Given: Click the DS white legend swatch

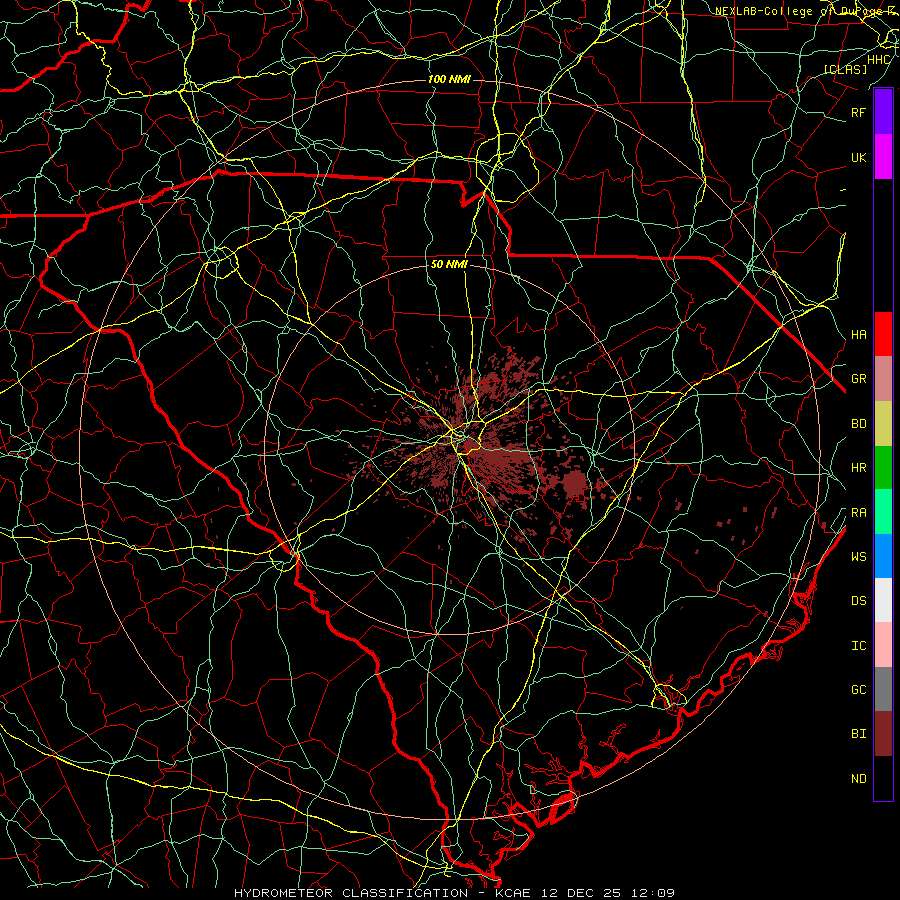Looking at the screenshot, I should pos(883,600).
